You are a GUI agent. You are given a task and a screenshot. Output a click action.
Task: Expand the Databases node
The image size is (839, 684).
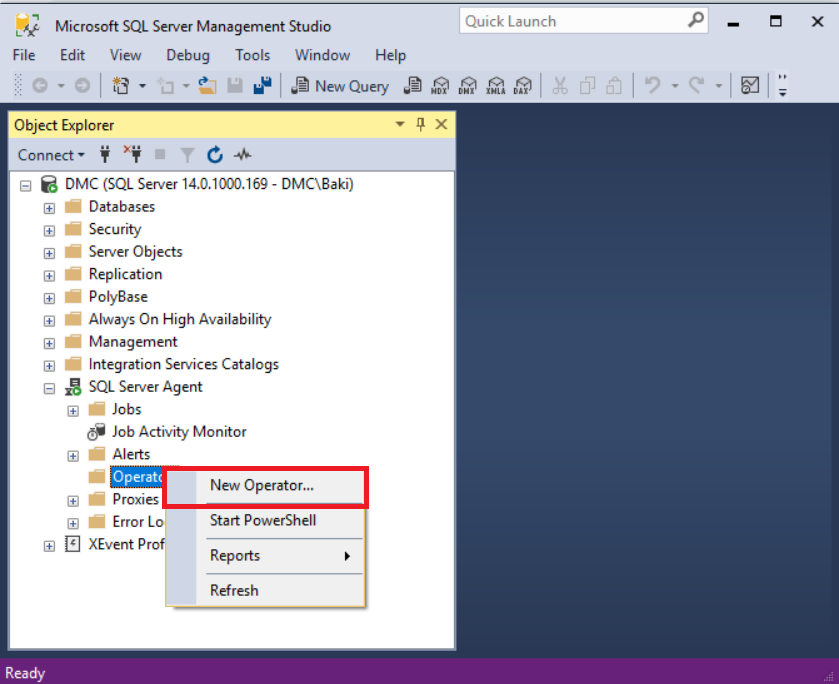[x=49, y=207]
